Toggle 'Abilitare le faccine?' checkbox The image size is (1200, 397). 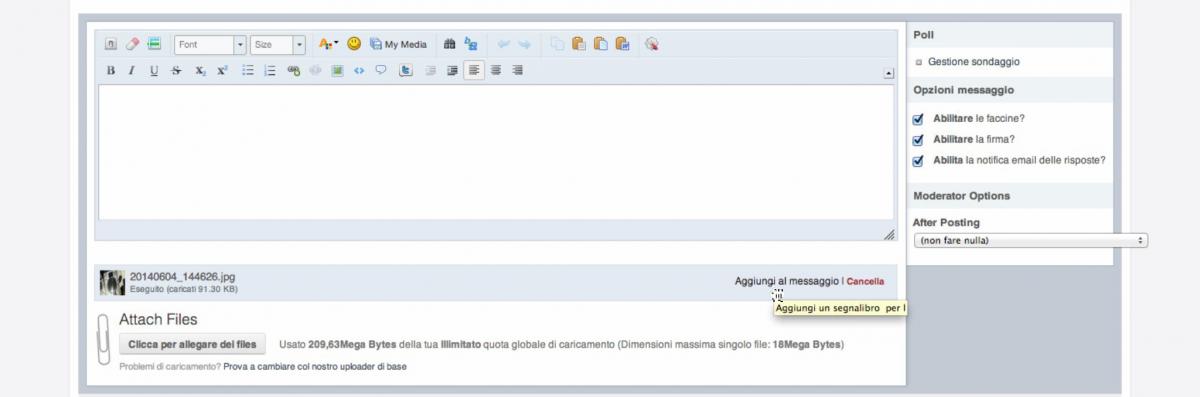click(918, 118)
